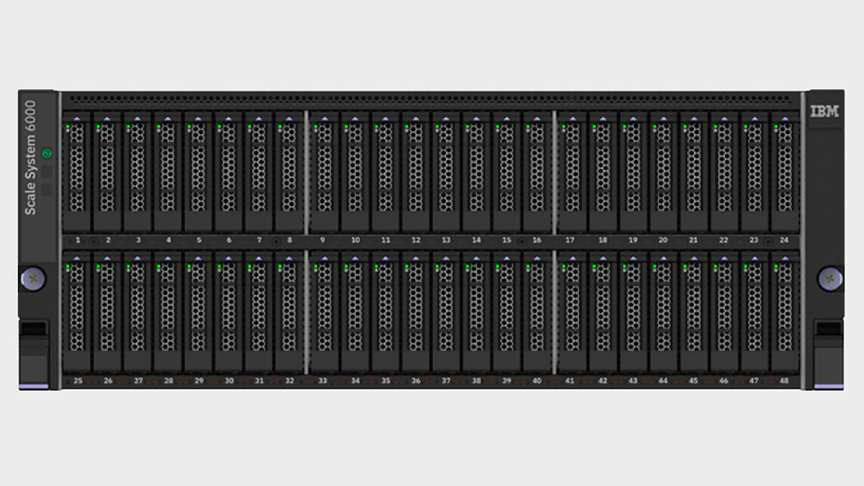
Task: Select drive bay 33
Action: coord(325,313)
